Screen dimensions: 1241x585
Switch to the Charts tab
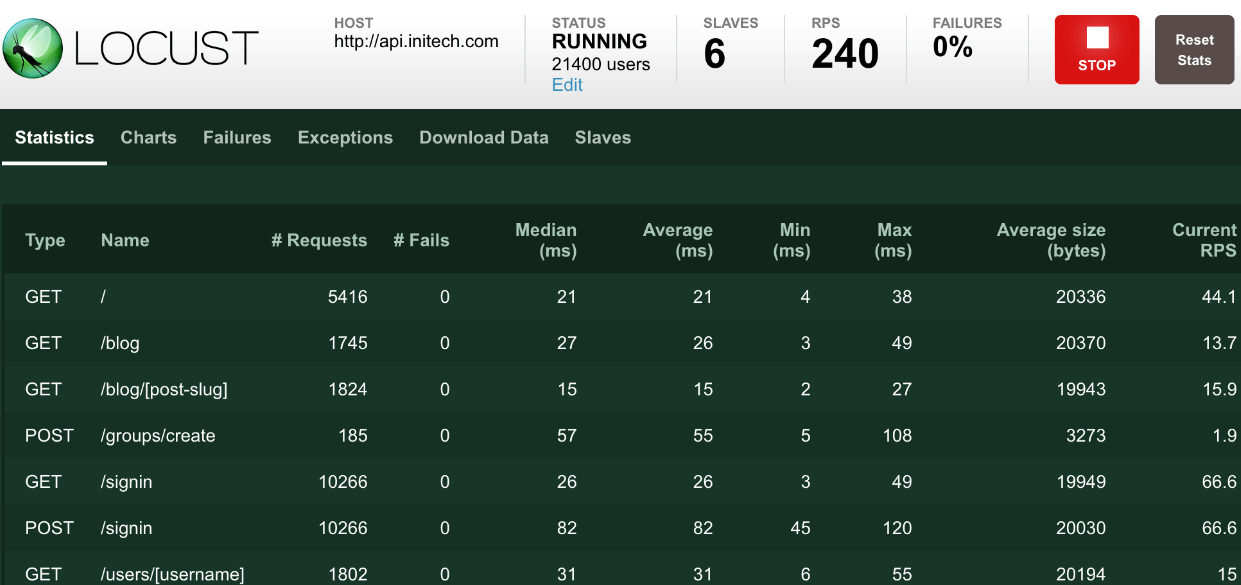point(149,138)
